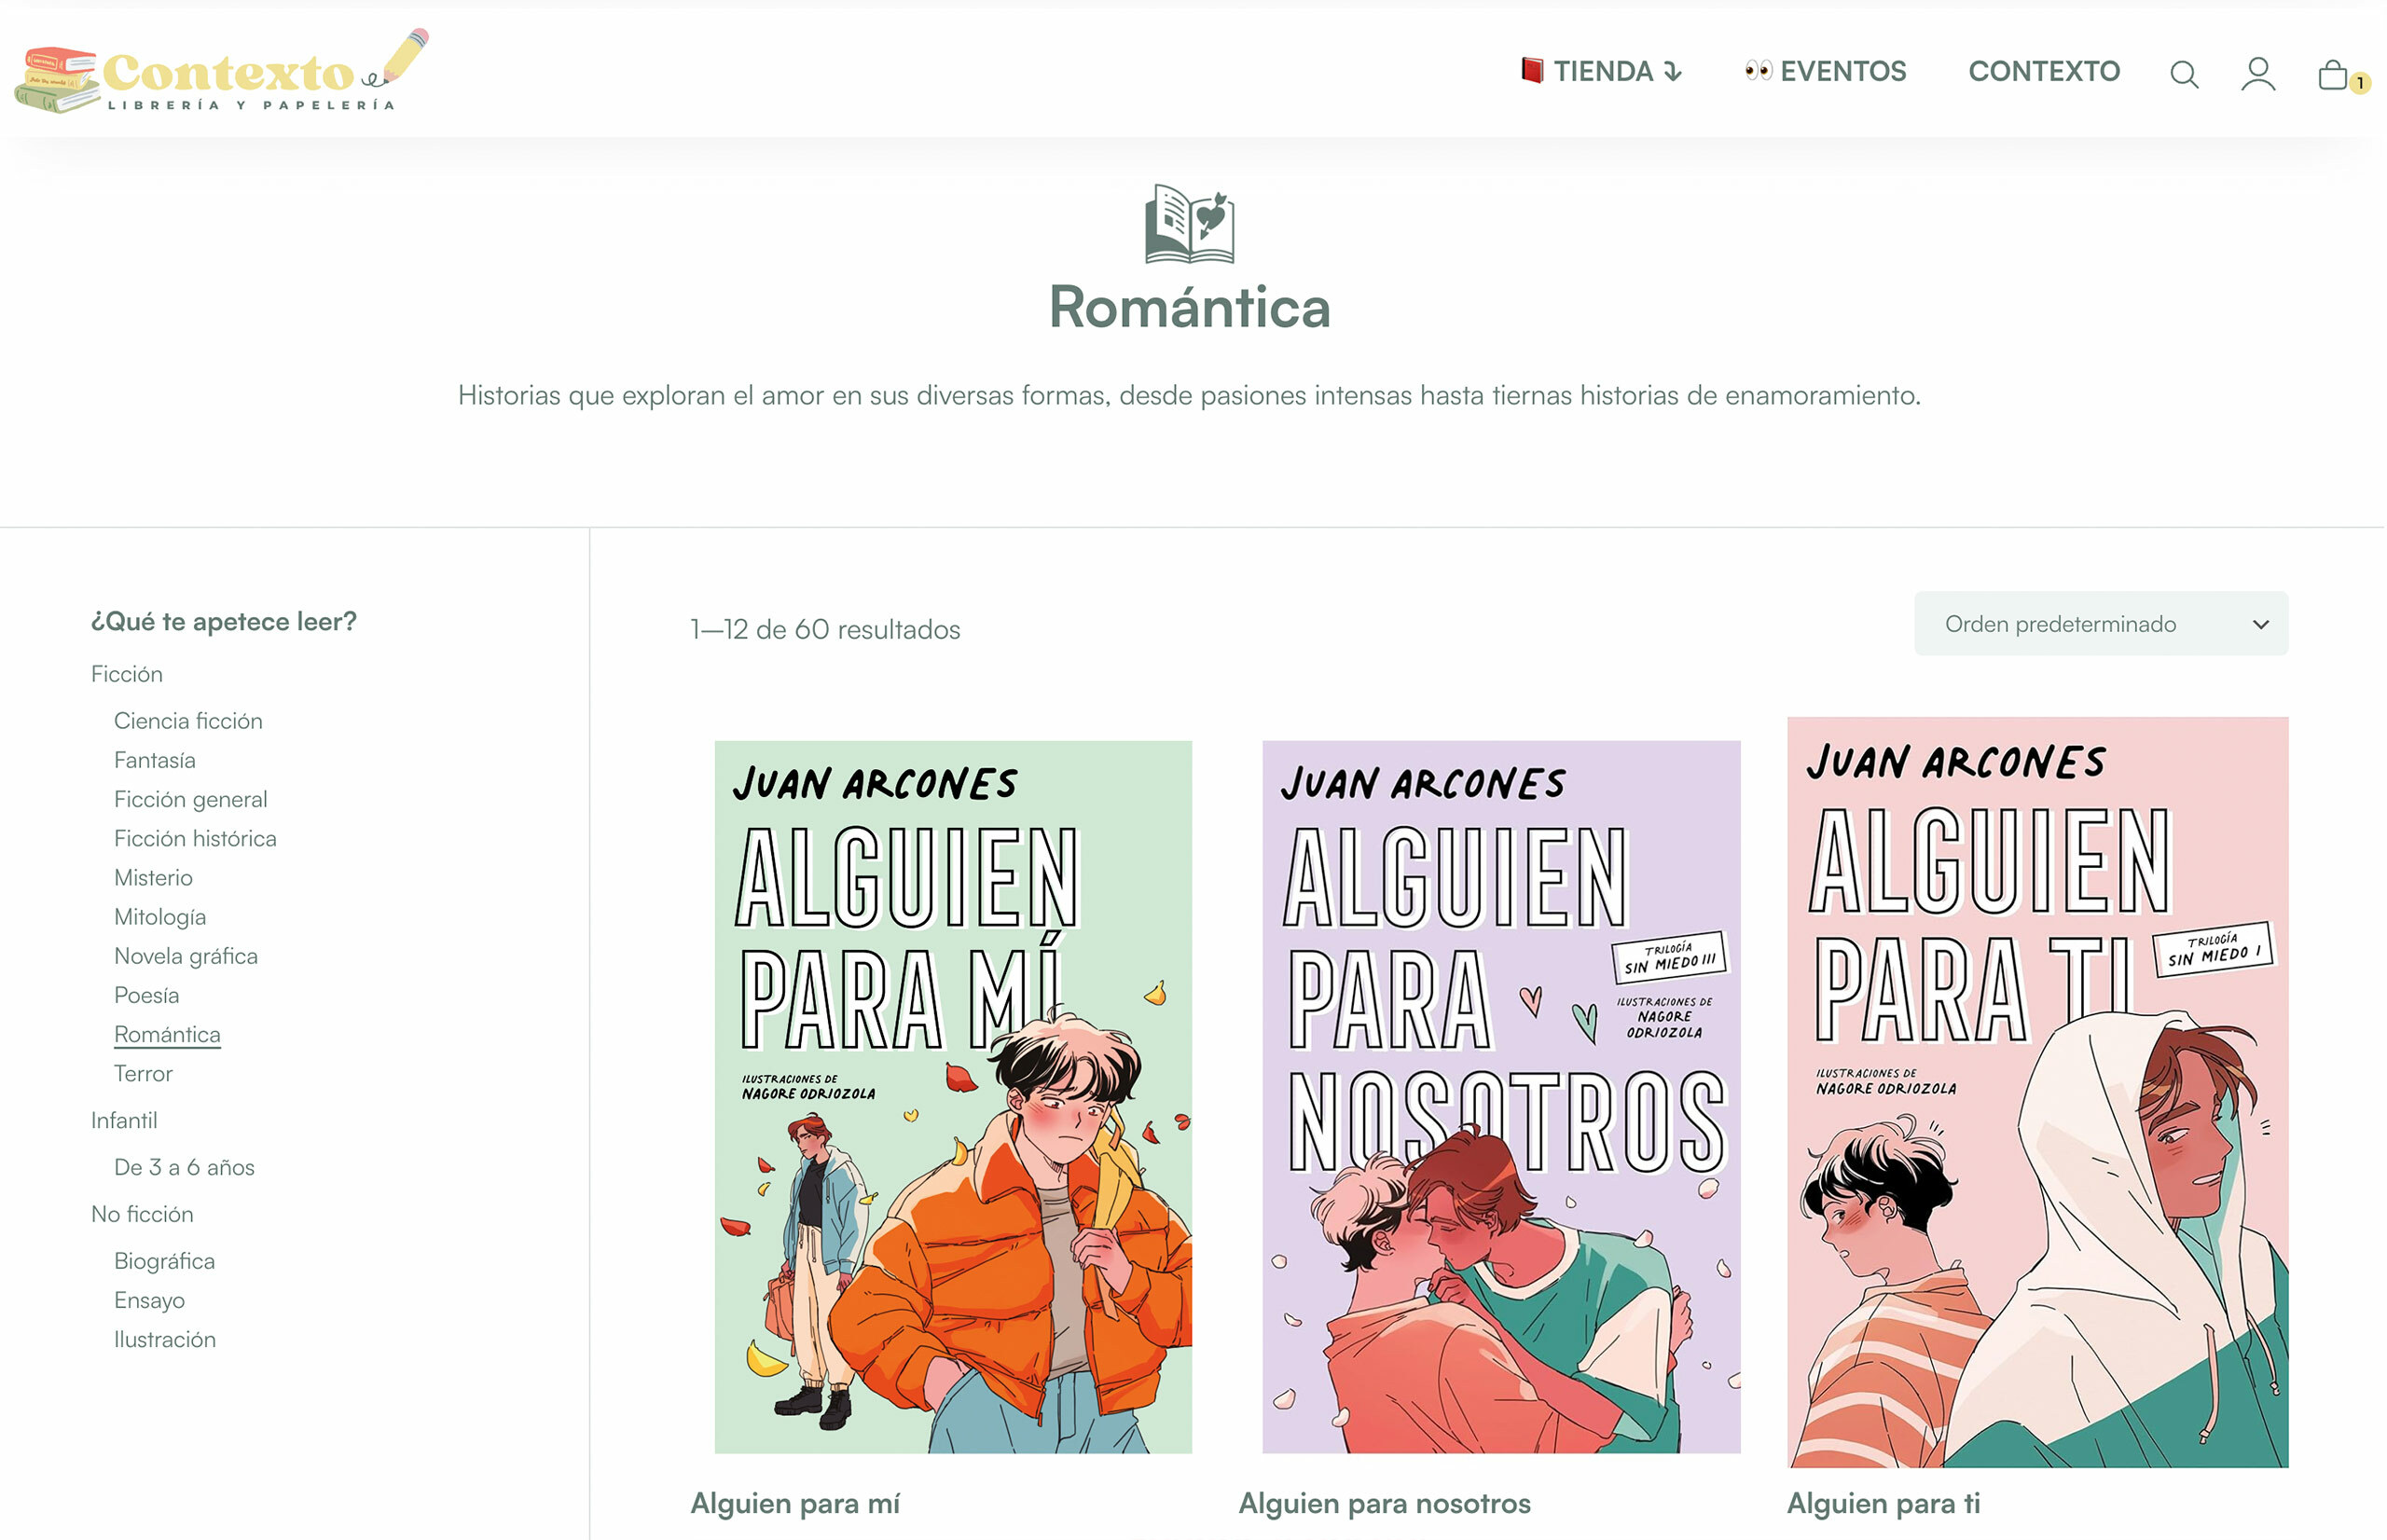Open the Ficción parent category
This screenshot has height=1540, width=2387.
(127, 675)
